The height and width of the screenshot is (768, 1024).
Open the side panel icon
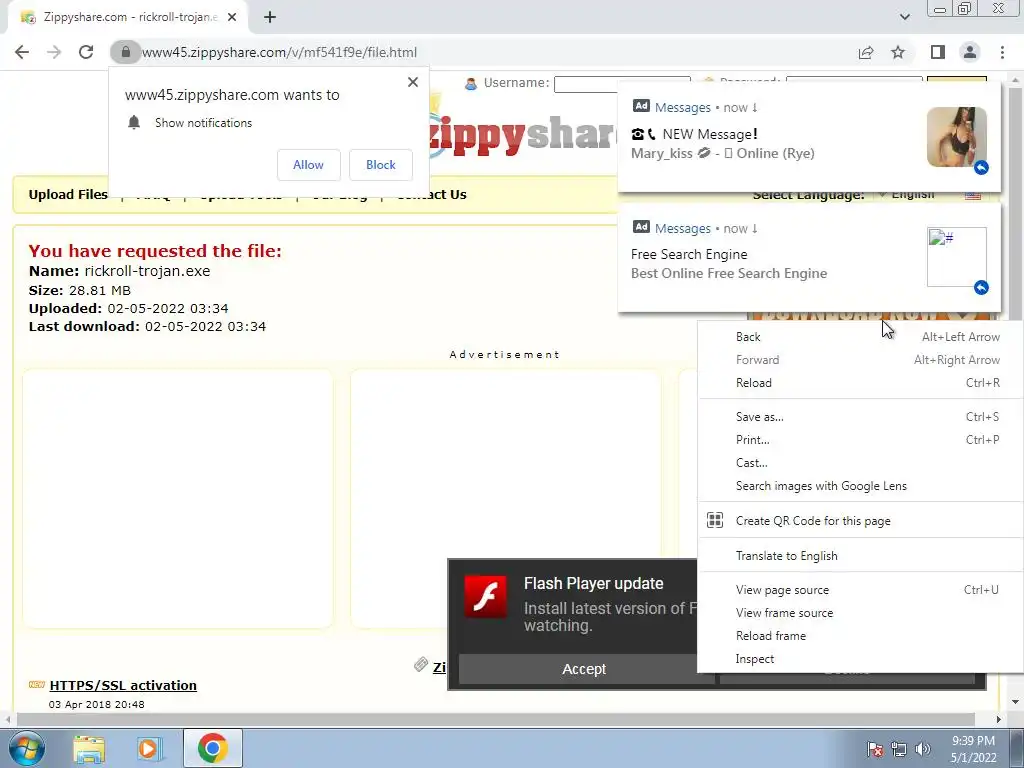click(x=938, y=52)
